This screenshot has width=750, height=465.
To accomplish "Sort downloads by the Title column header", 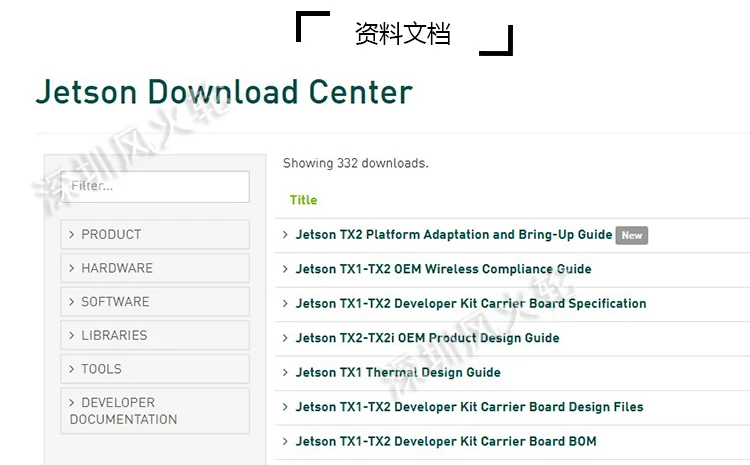I will pos(303,200).
